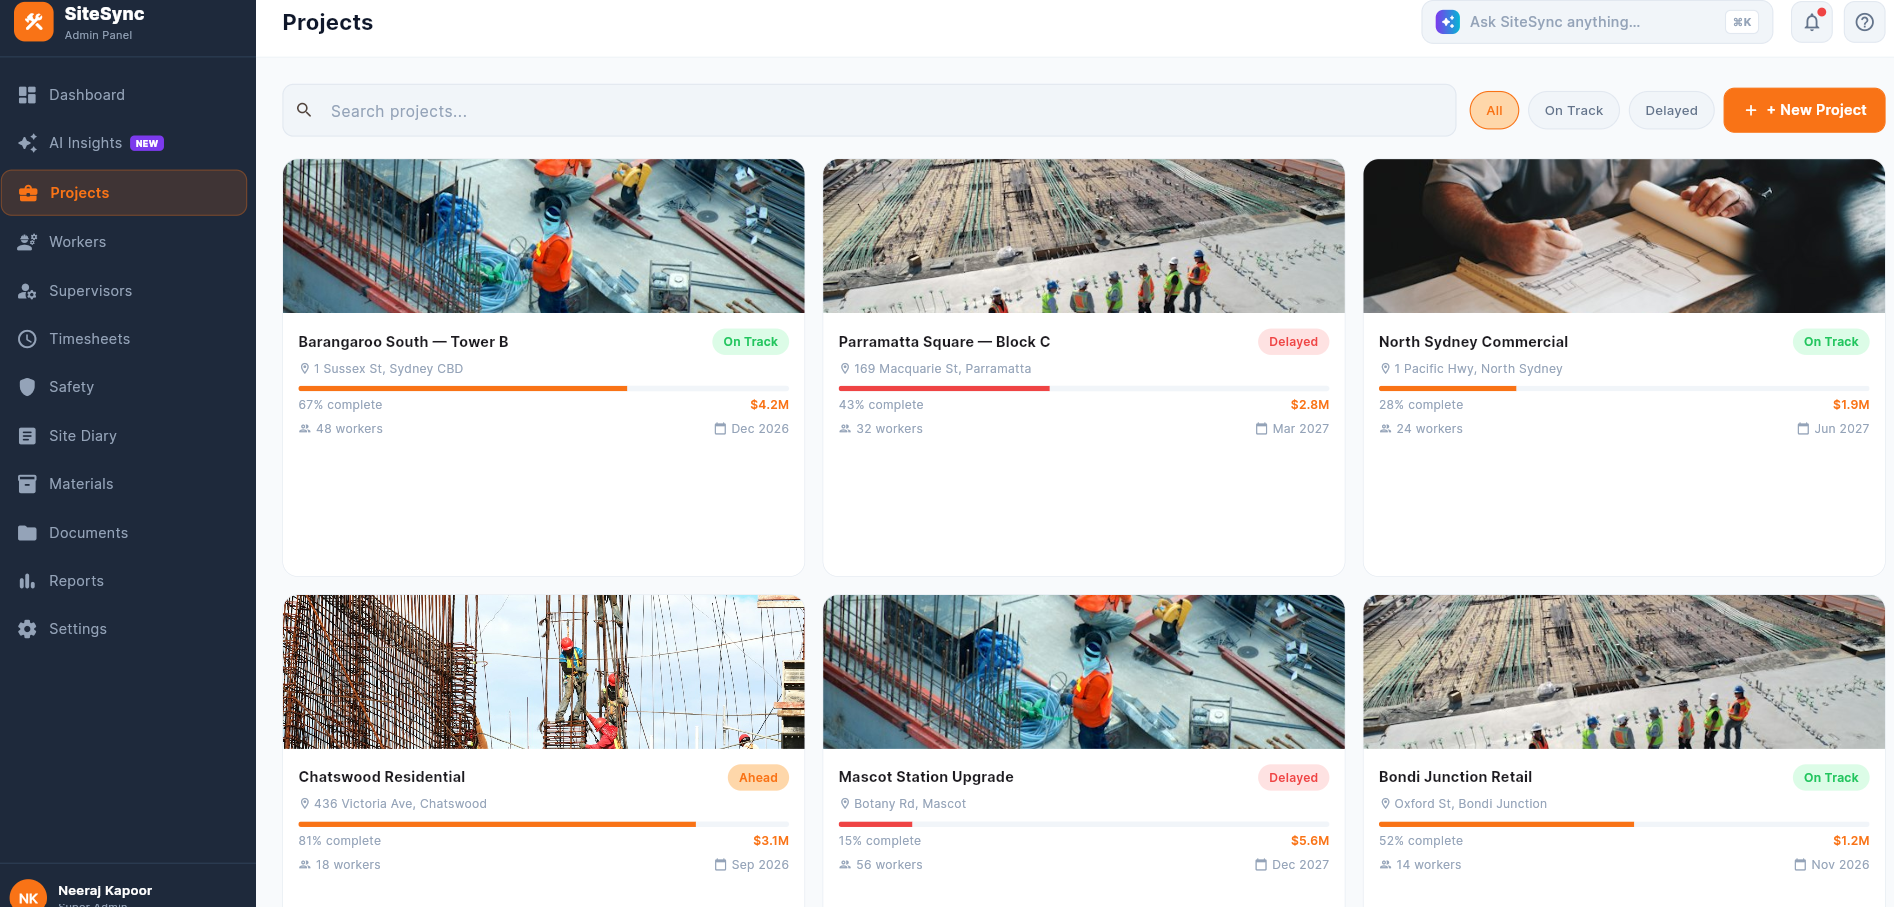Click the Timesheets clock icon
The height and width of the screenshot is (907, 1894).
(28, 339)
